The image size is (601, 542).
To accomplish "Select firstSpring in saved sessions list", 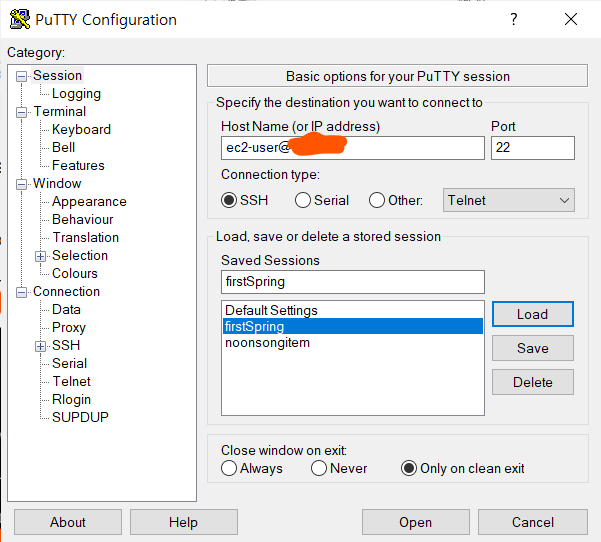I will click(x=352, y=326).
